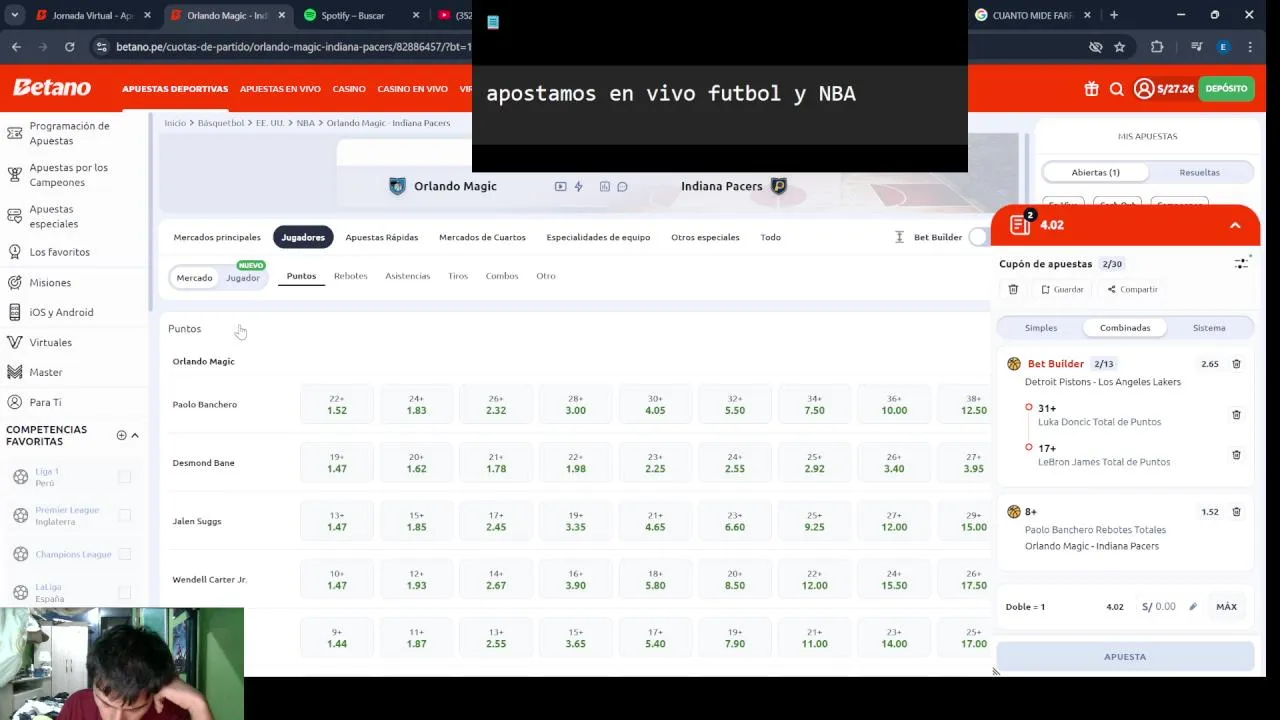Tick the LaLiga España checkbox
The image size is (1280, 720).
[x=125, y=592]
